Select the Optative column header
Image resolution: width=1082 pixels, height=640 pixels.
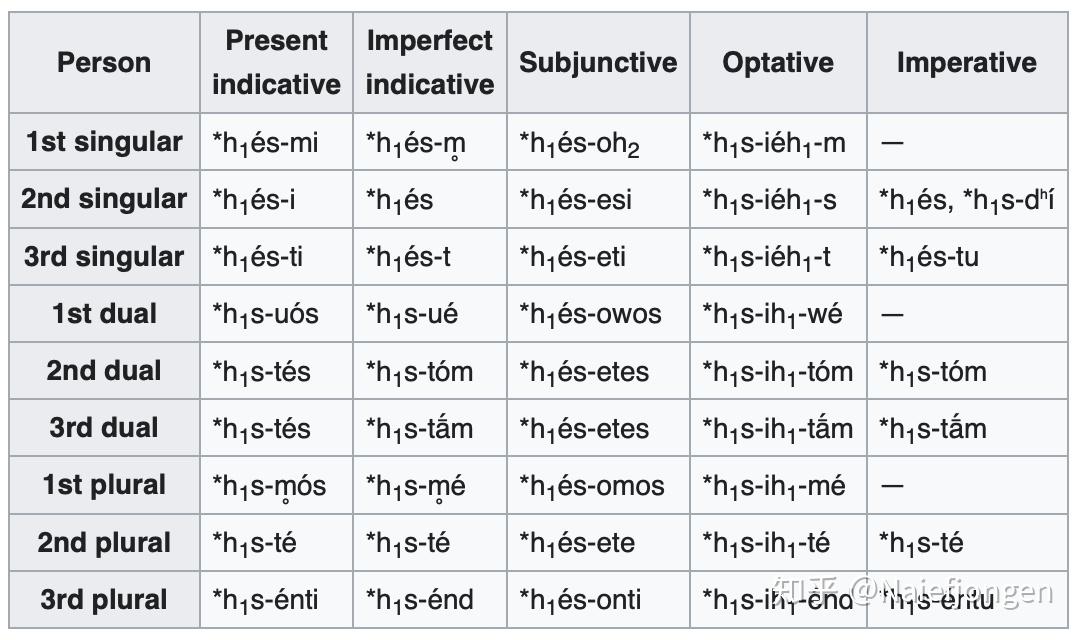coord(778,62)
